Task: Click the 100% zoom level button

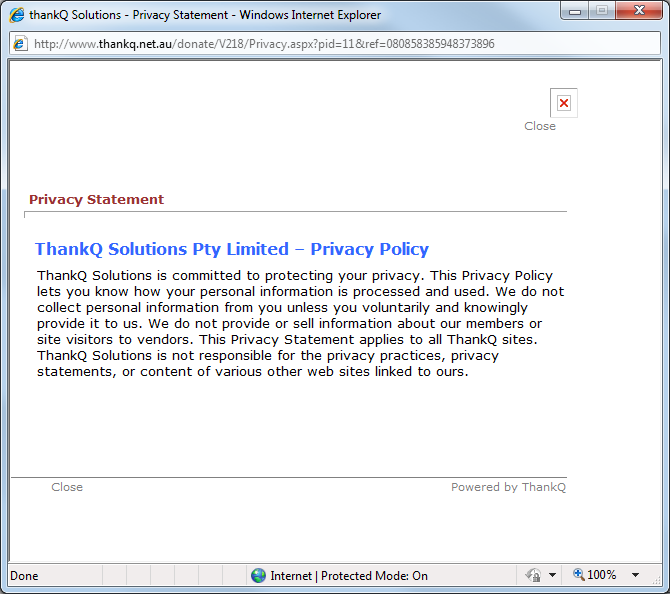Action: point(601,575)
